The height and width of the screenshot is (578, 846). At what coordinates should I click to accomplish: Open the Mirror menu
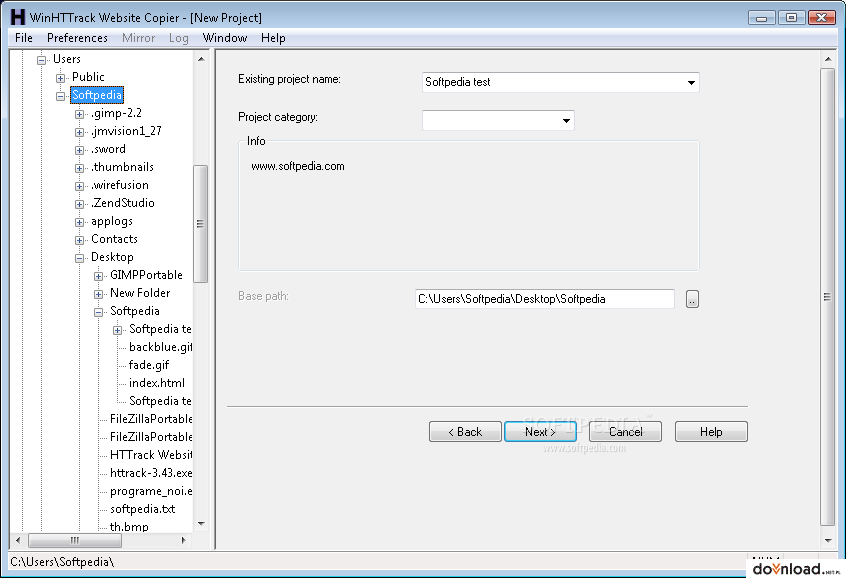click(139, 38)
